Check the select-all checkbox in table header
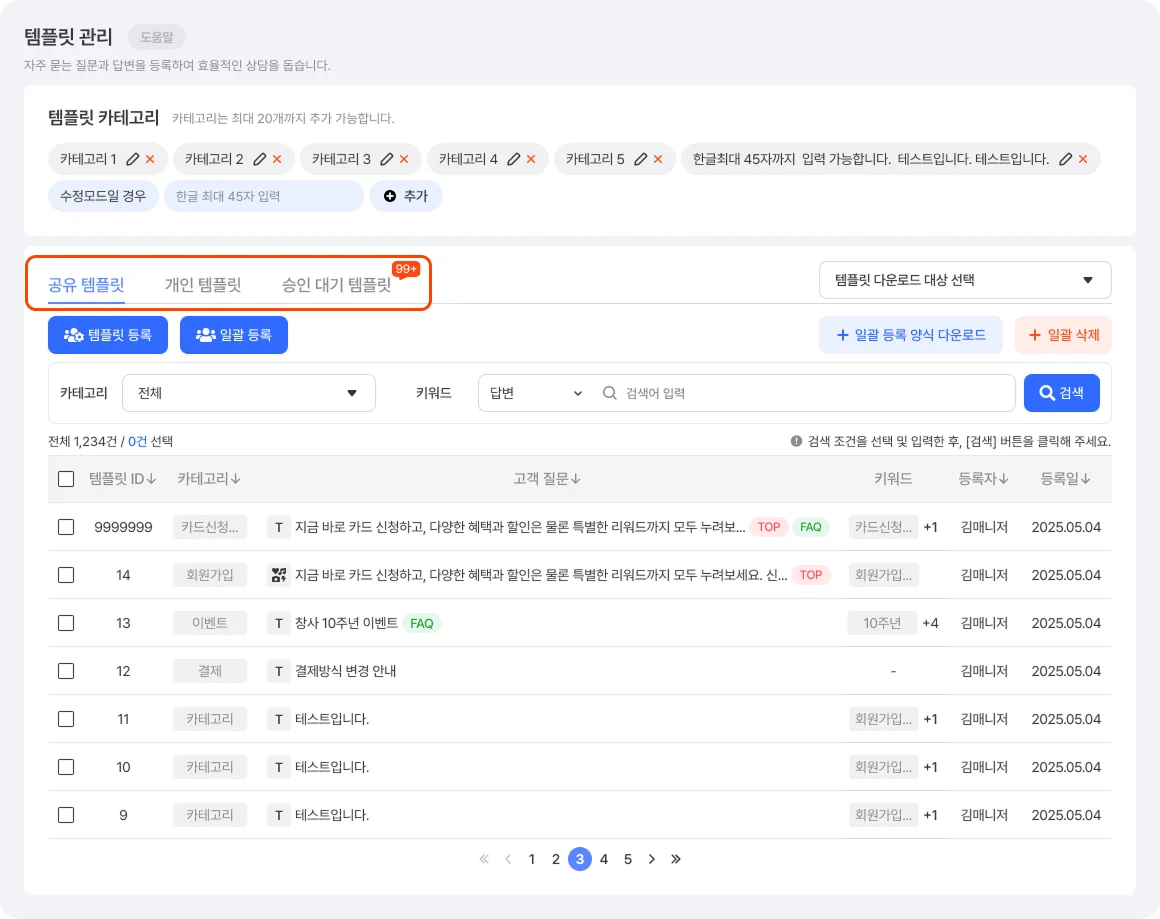1160x919 pixels. click(x=66, y=478)
